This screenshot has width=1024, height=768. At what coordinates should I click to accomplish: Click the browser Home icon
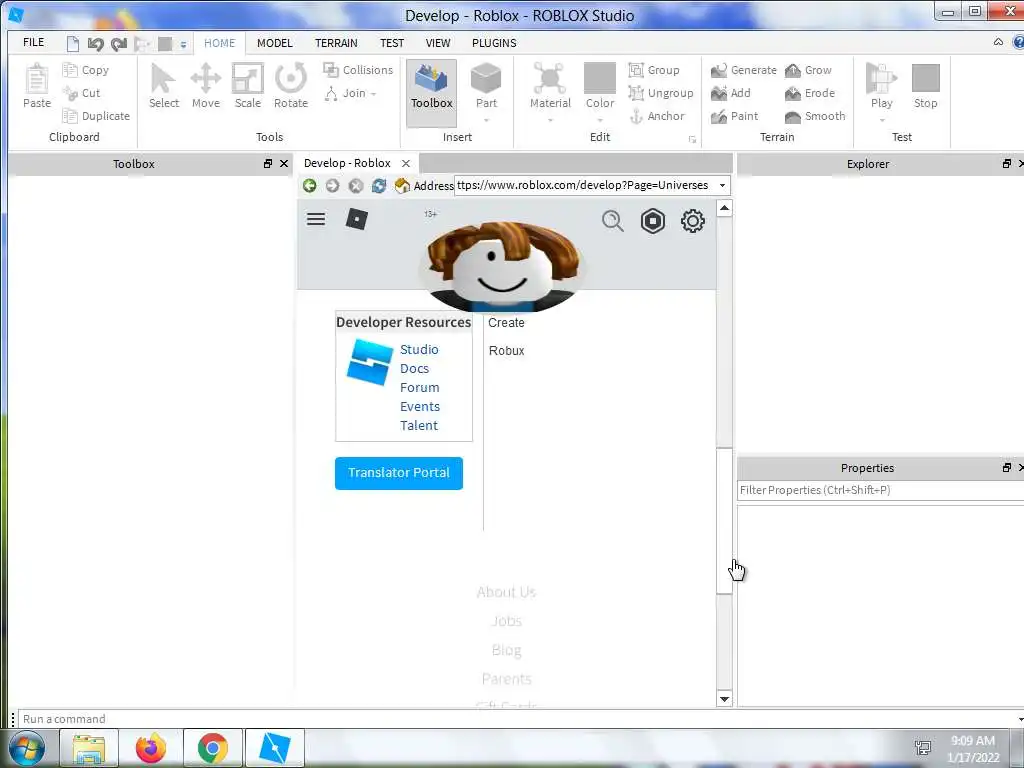(402, 185)
